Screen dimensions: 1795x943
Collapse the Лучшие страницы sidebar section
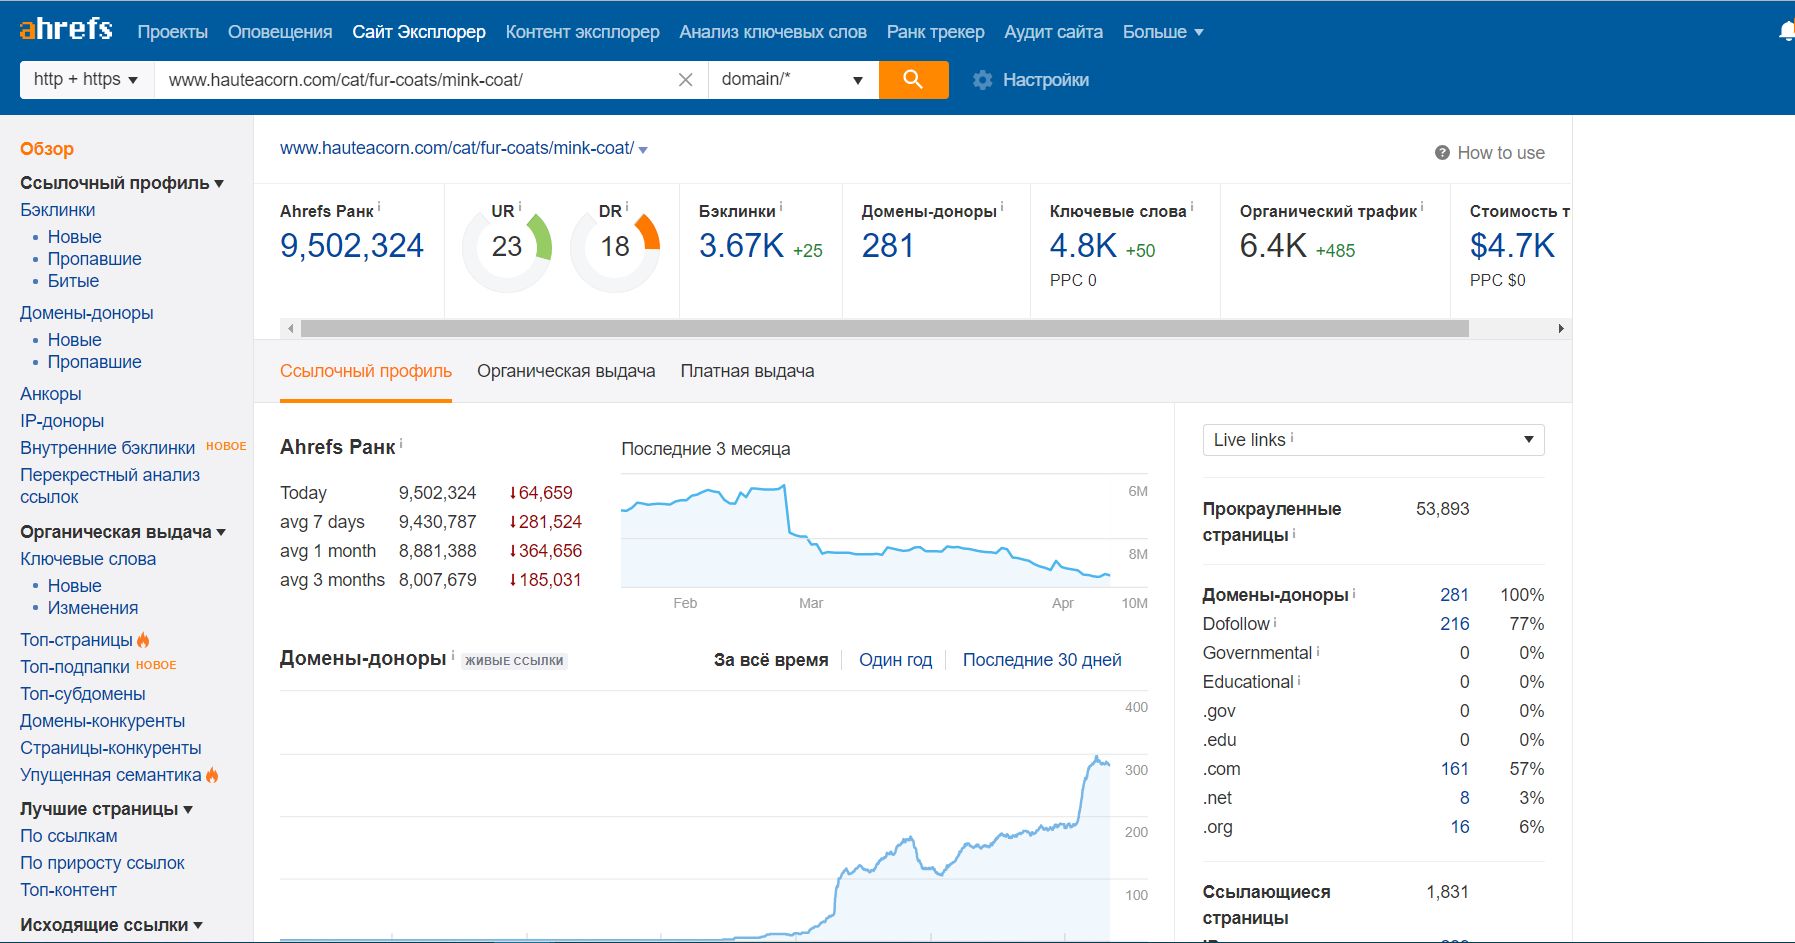106,809
